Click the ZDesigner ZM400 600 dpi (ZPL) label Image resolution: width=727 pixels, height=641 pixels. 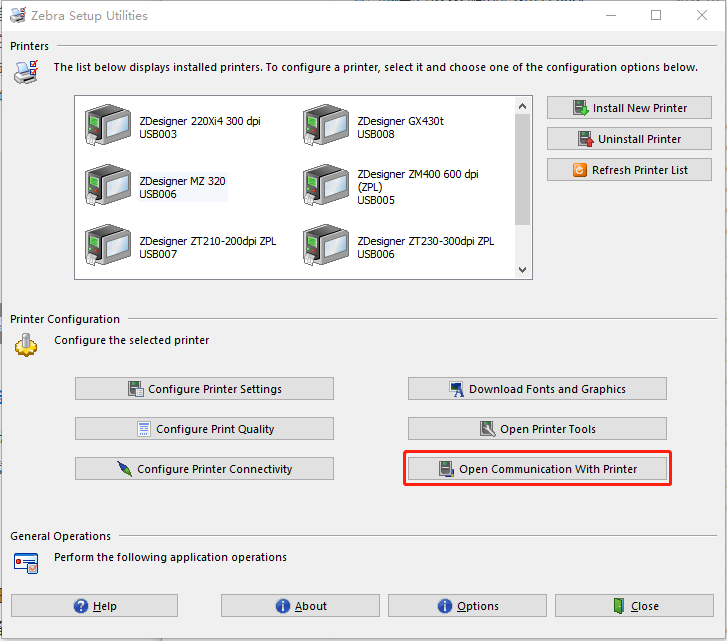[418, 187]
